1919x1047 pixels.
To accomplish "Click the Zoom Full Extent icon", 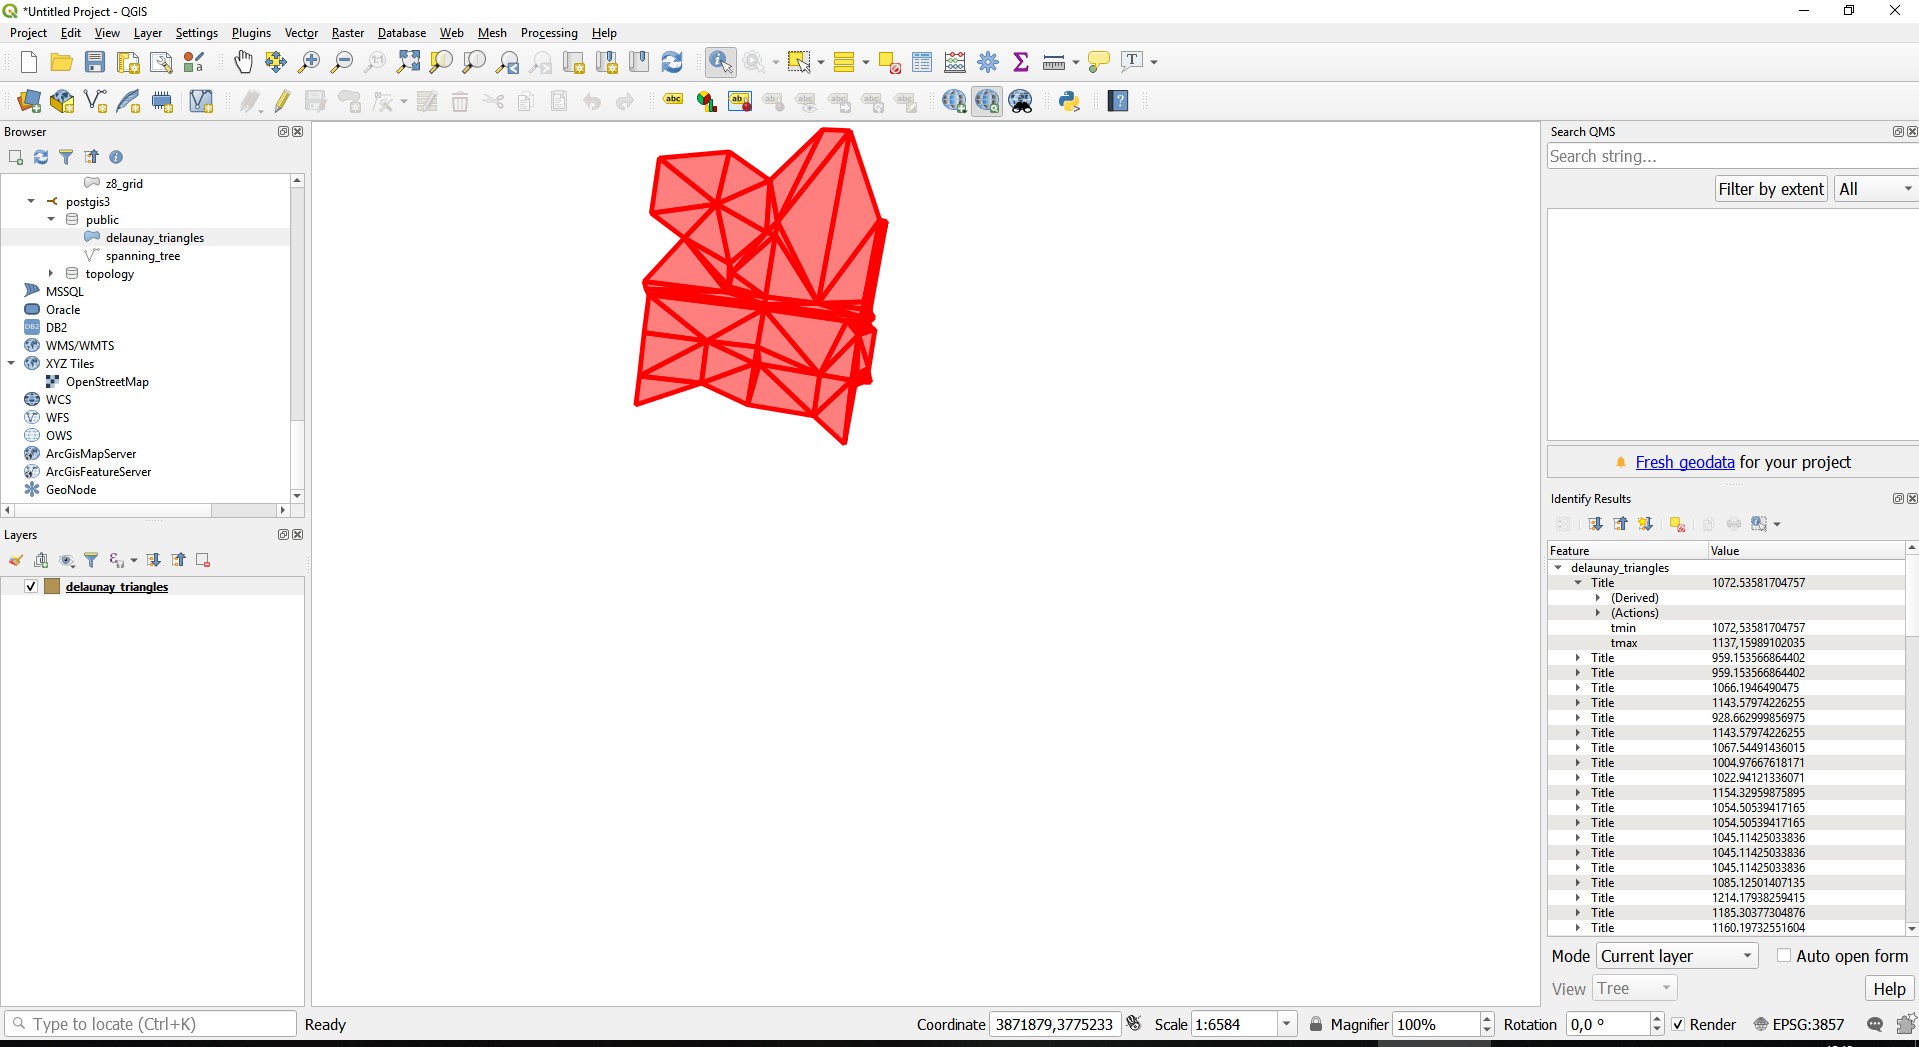I will 407,61.
